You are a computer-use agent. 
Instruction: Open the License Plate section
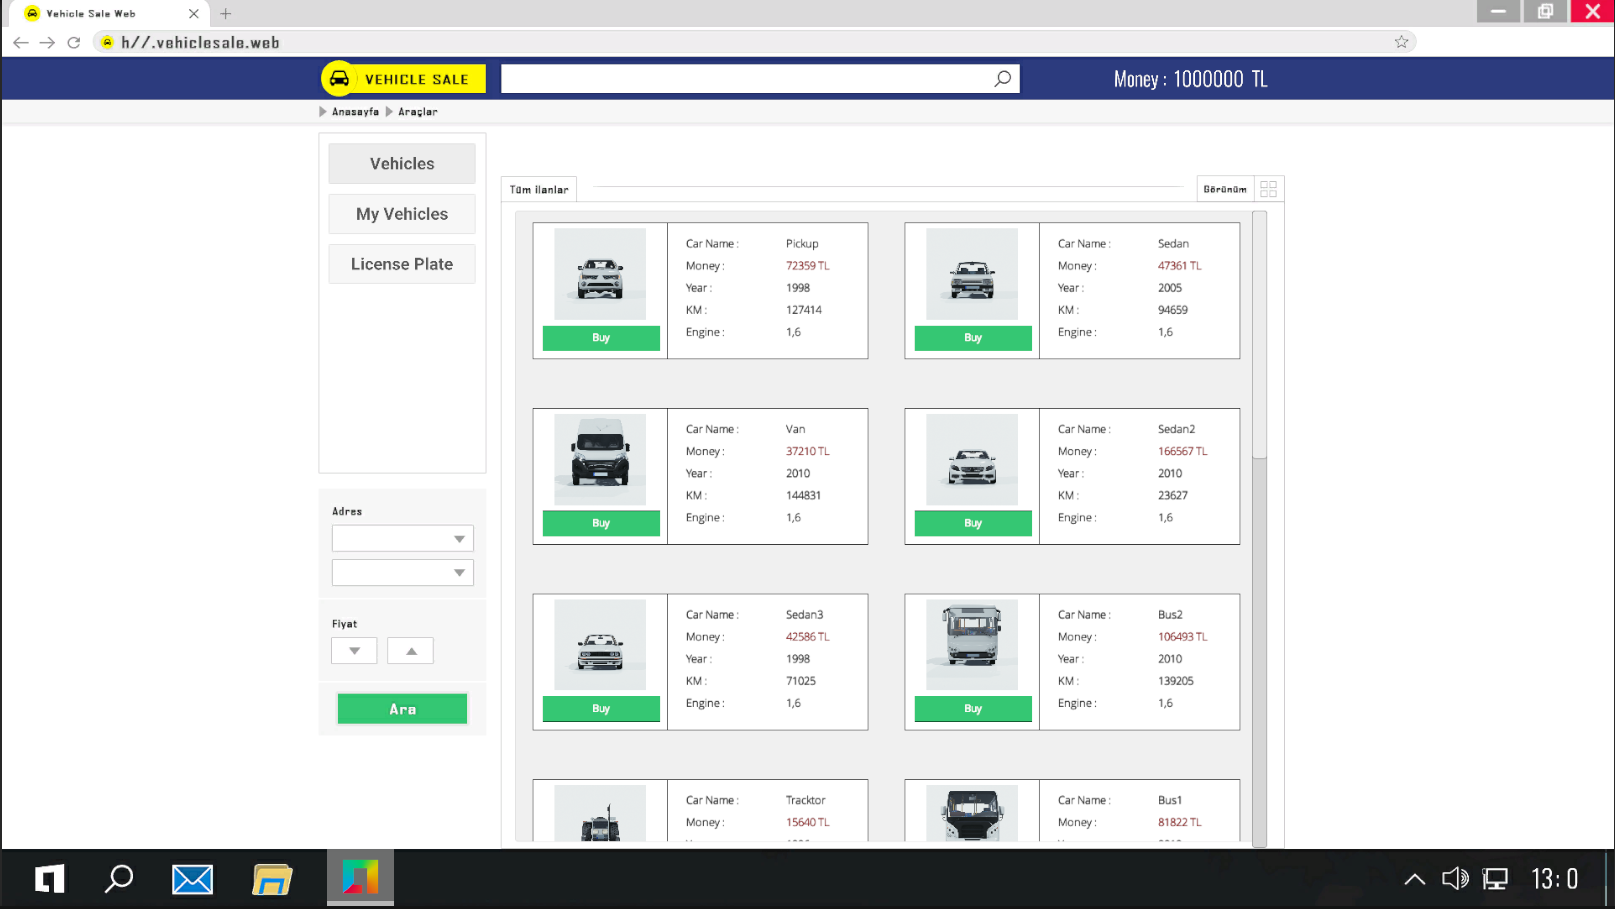[x=402, y=264]
